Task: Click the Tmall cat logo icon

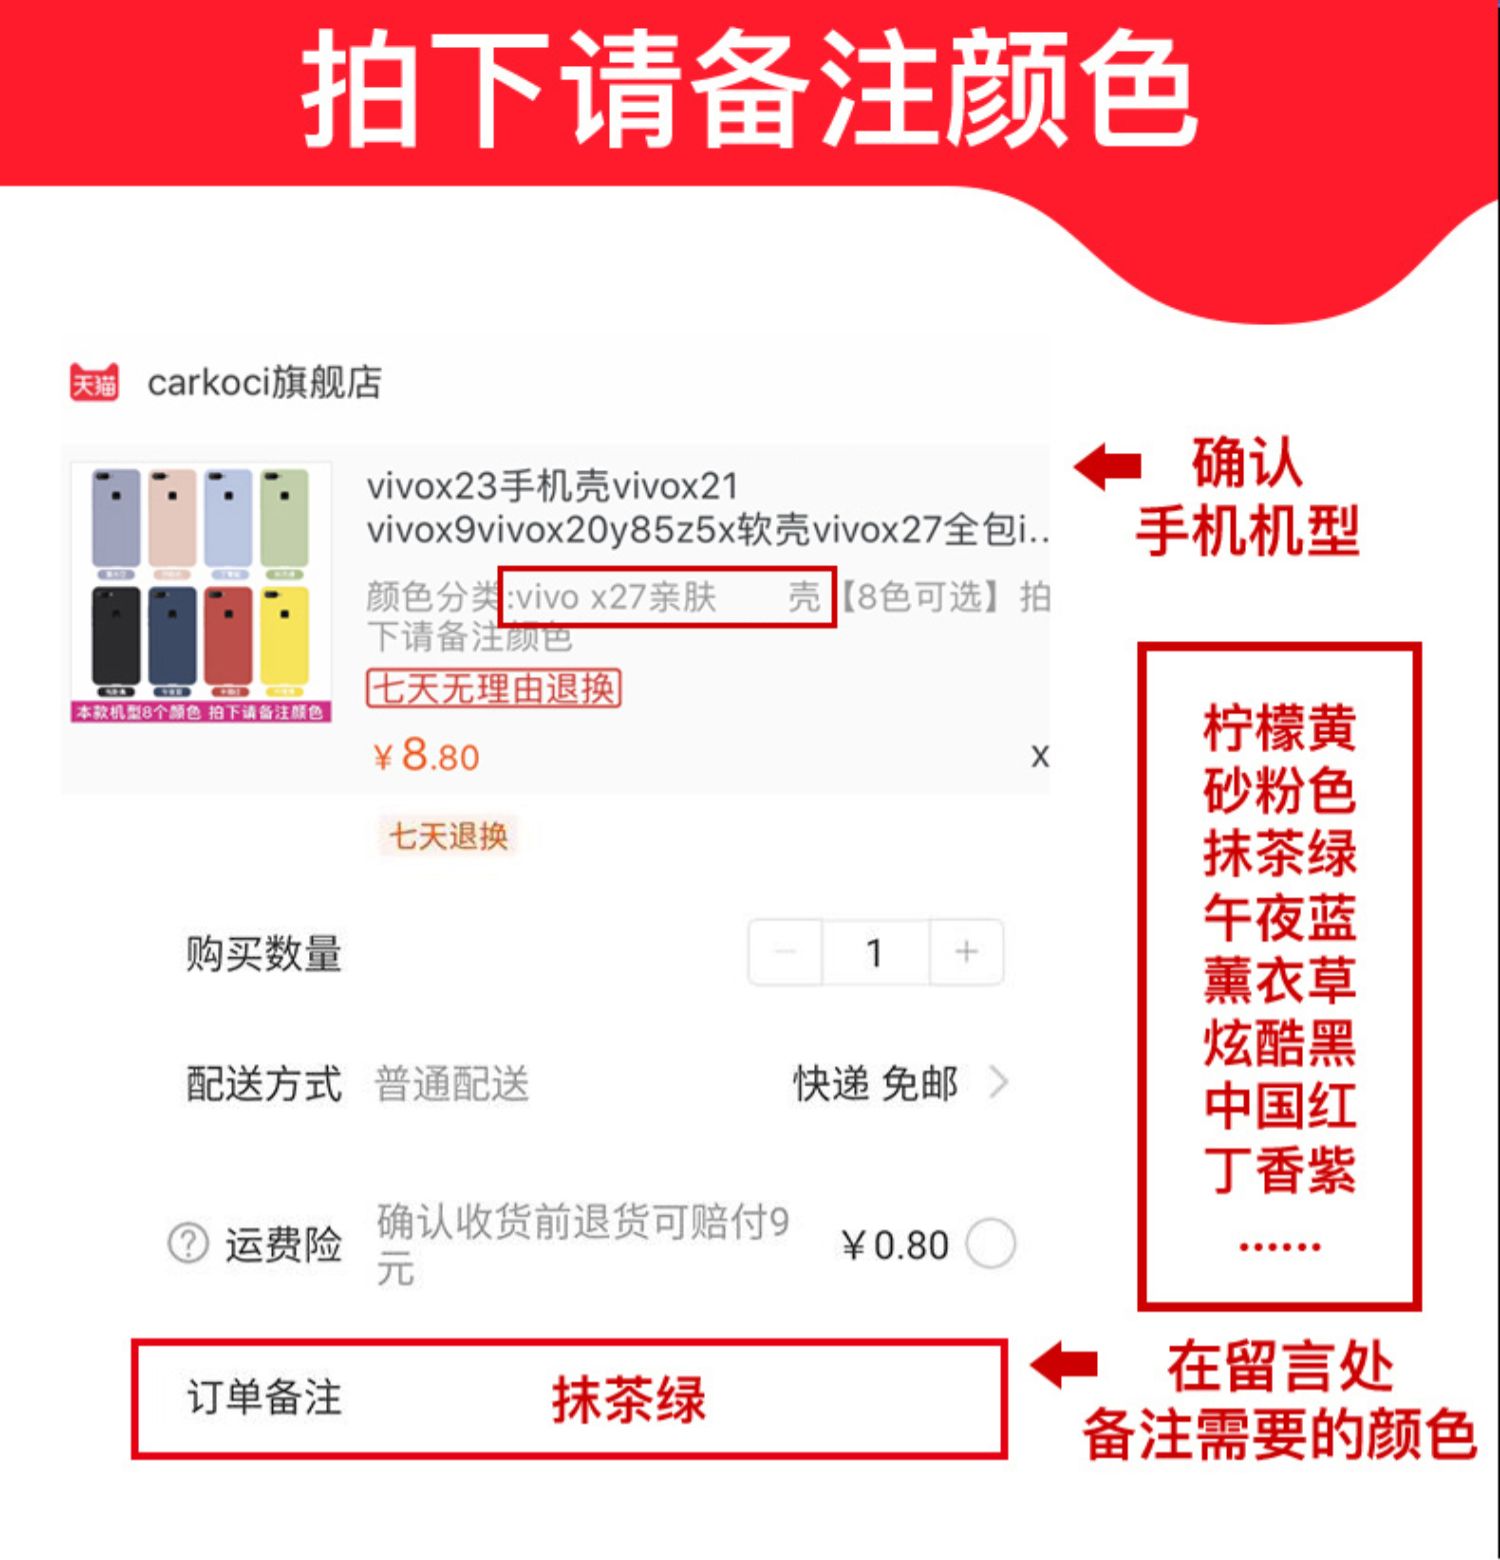Action: [x=94, y=382]
